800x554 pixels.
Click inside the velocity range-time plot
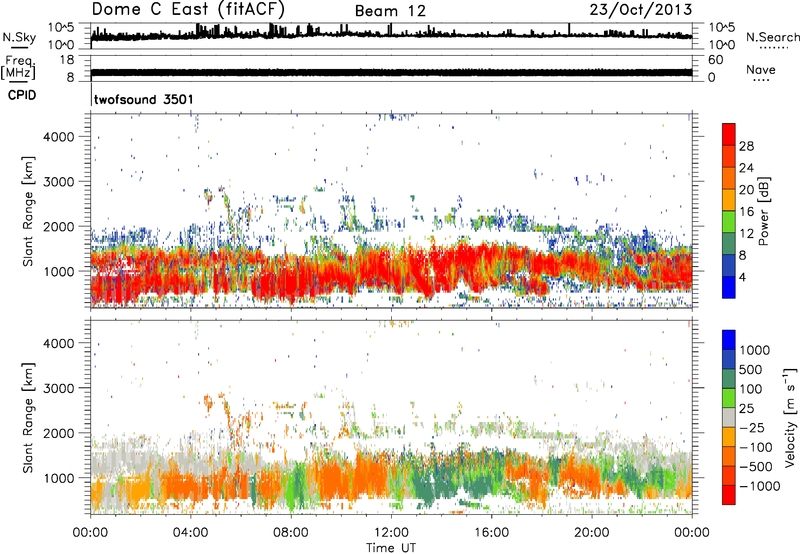[391, 417]
